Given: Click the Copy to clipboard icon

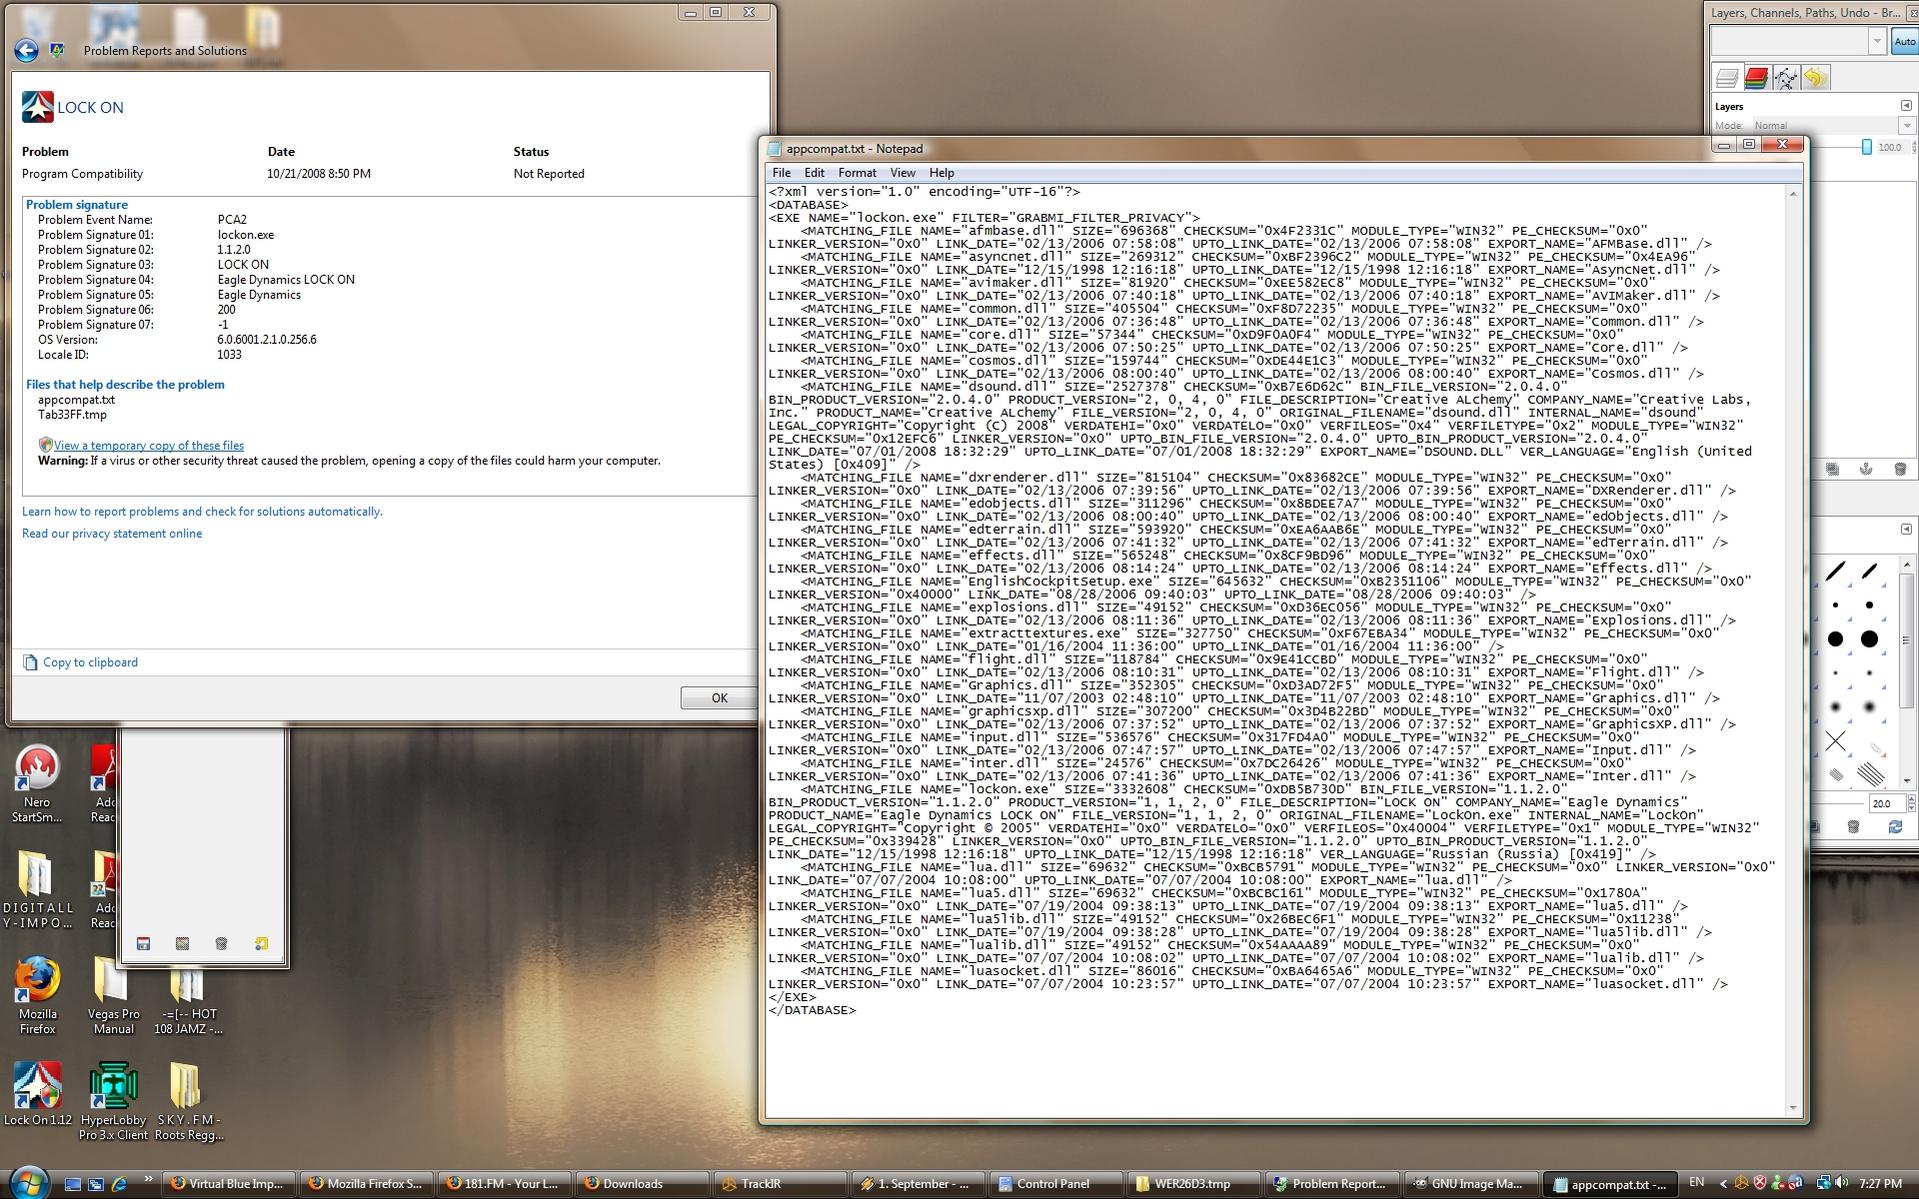Looking at the screenshot, I should click(x=30, y=662).
